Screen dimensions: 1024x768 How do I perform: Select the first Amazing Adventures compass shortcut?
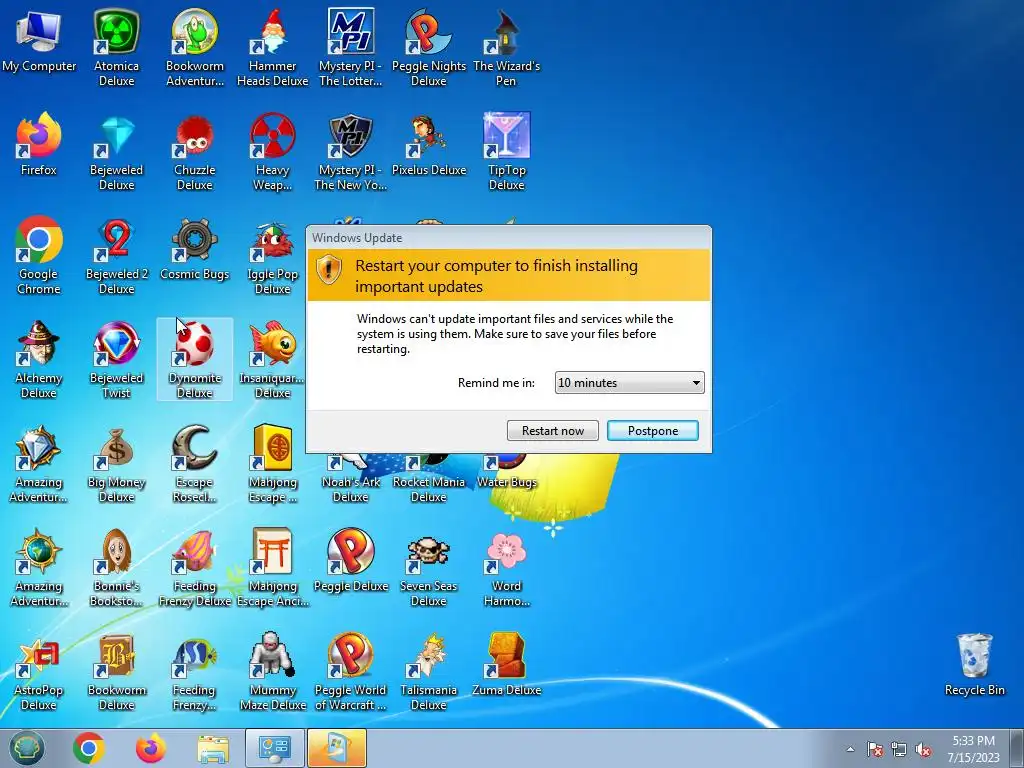click(x=39, y=464)
